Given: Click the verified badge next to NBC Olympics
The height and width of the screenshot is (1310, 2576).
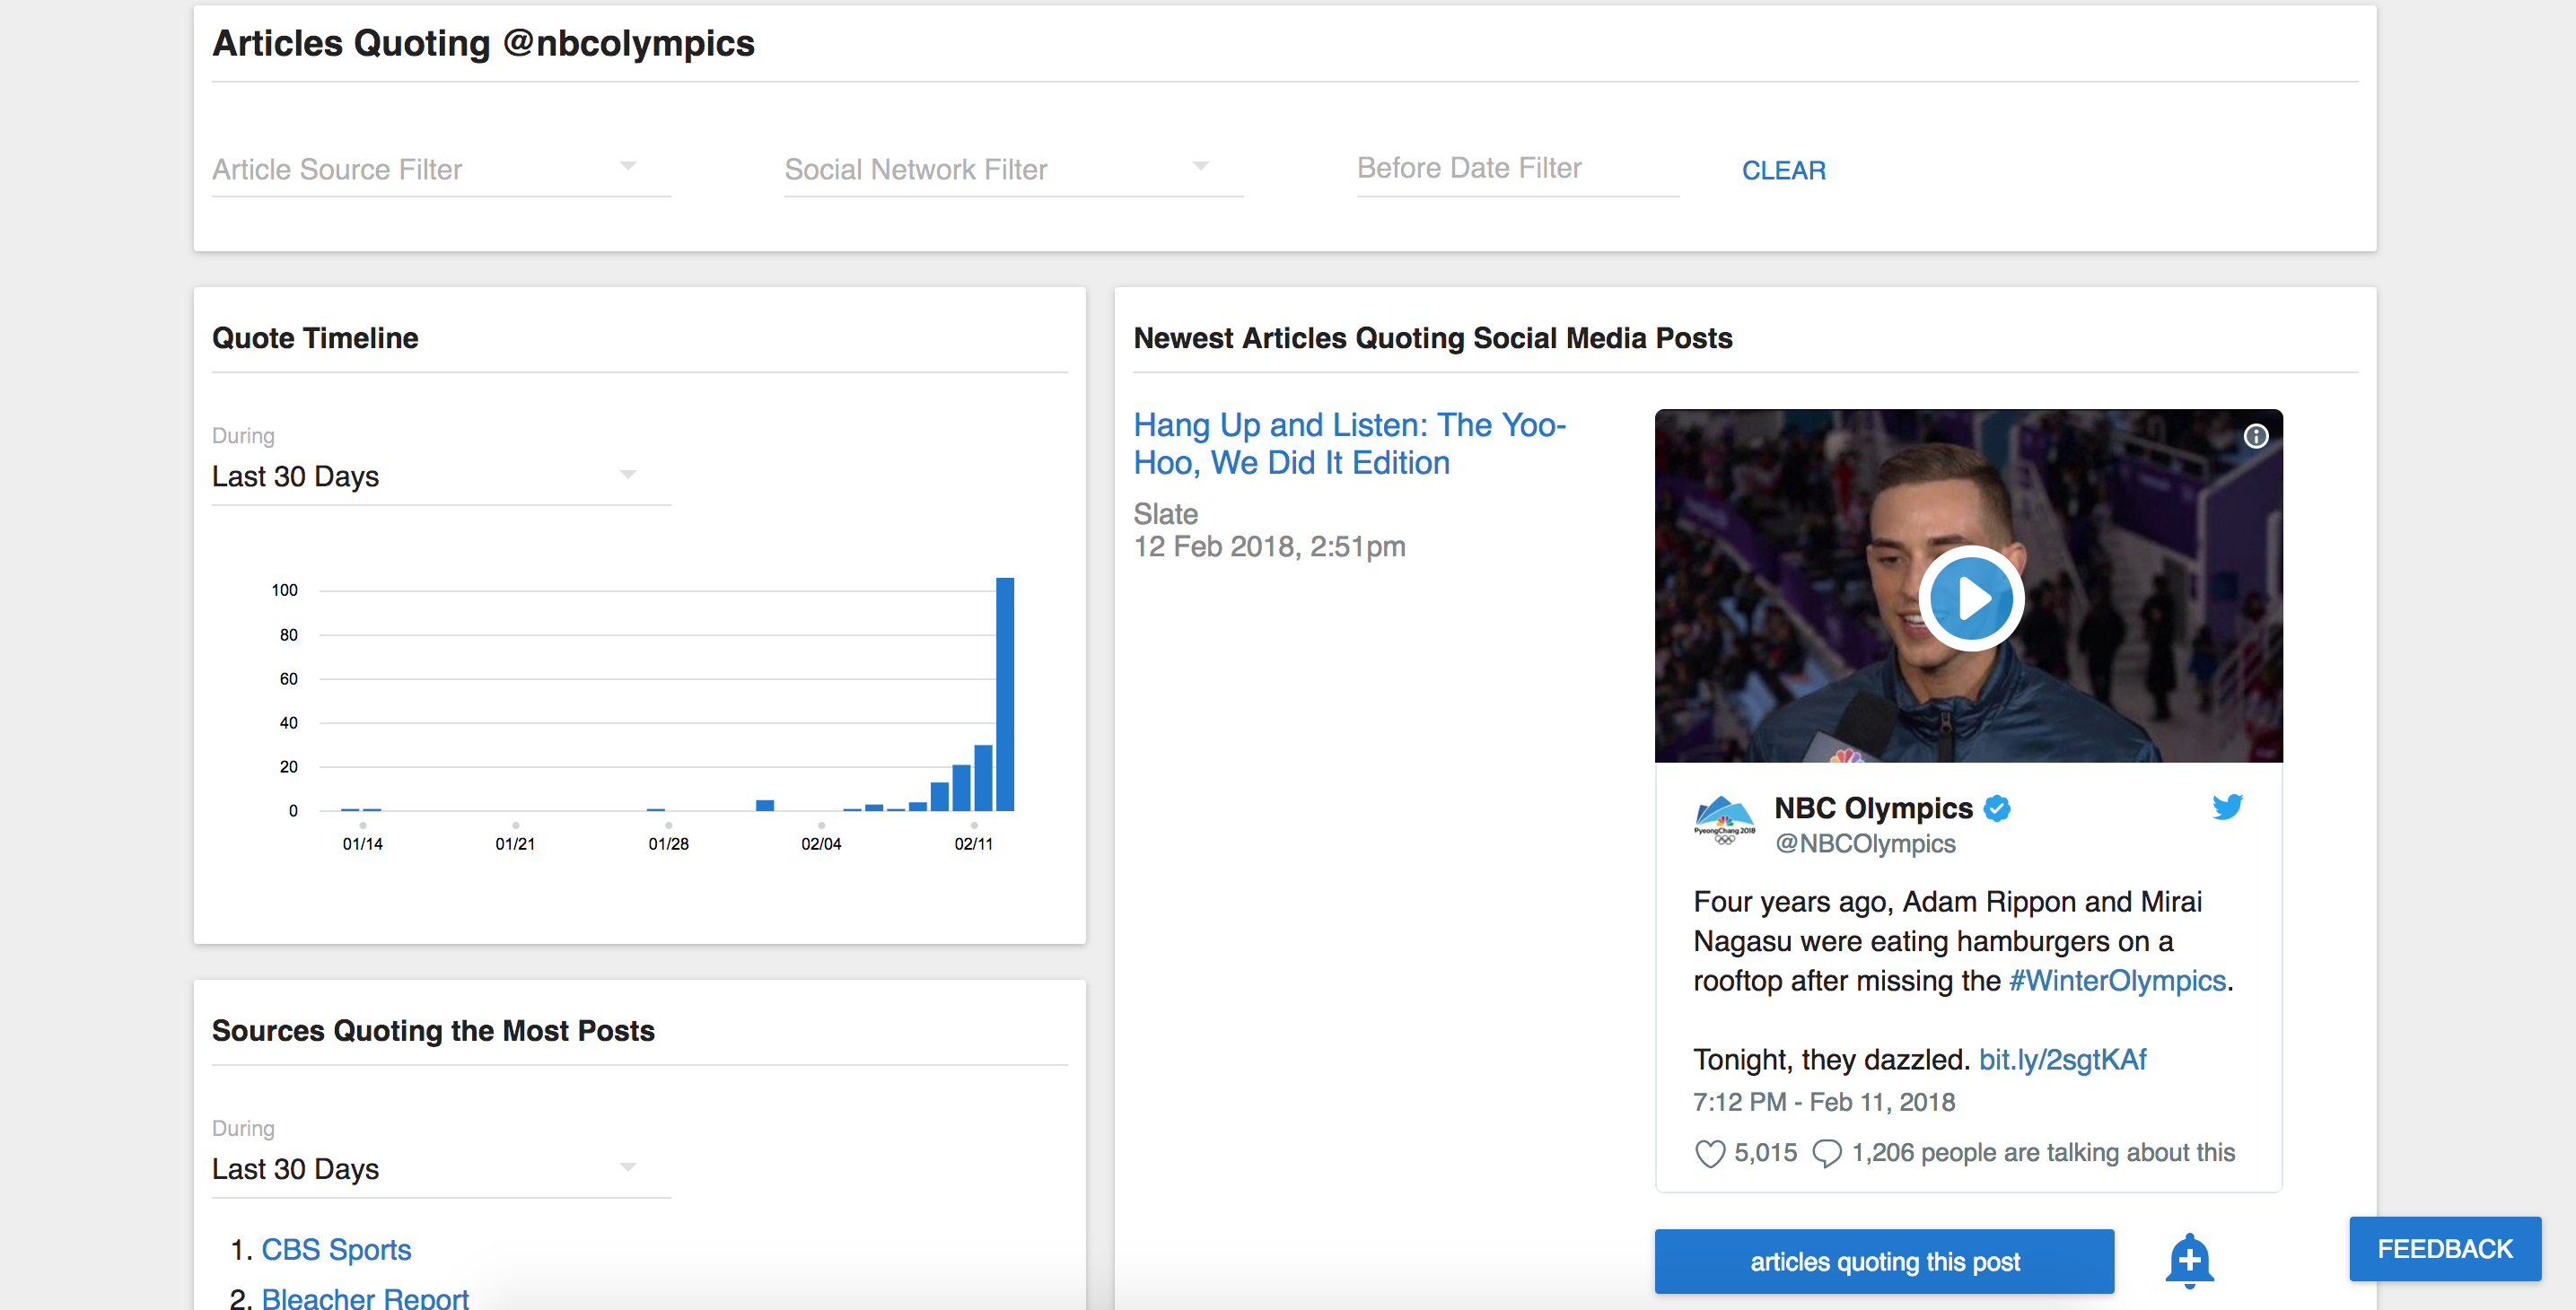Looking at the screenshot, I should click(x=1997, y=808).
